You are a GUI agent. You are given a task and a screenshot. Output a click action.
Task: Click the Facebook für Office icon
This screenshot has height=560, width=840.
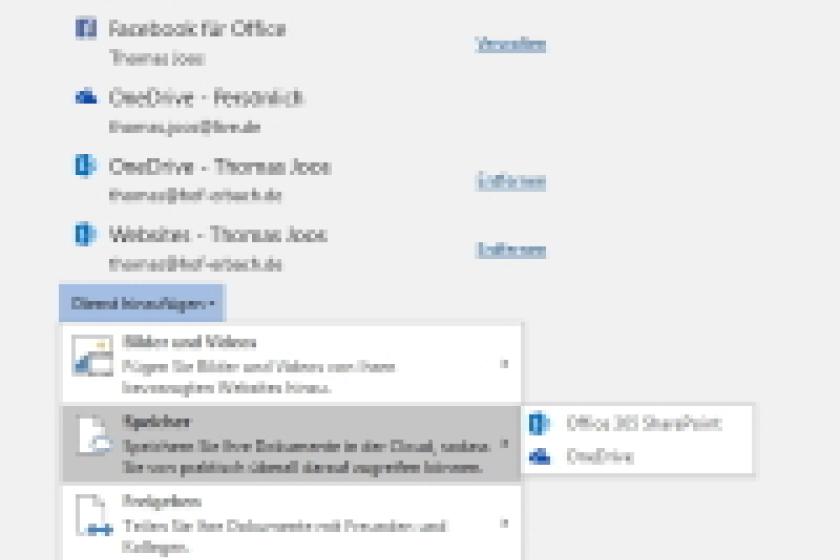(x=86, y=28)
